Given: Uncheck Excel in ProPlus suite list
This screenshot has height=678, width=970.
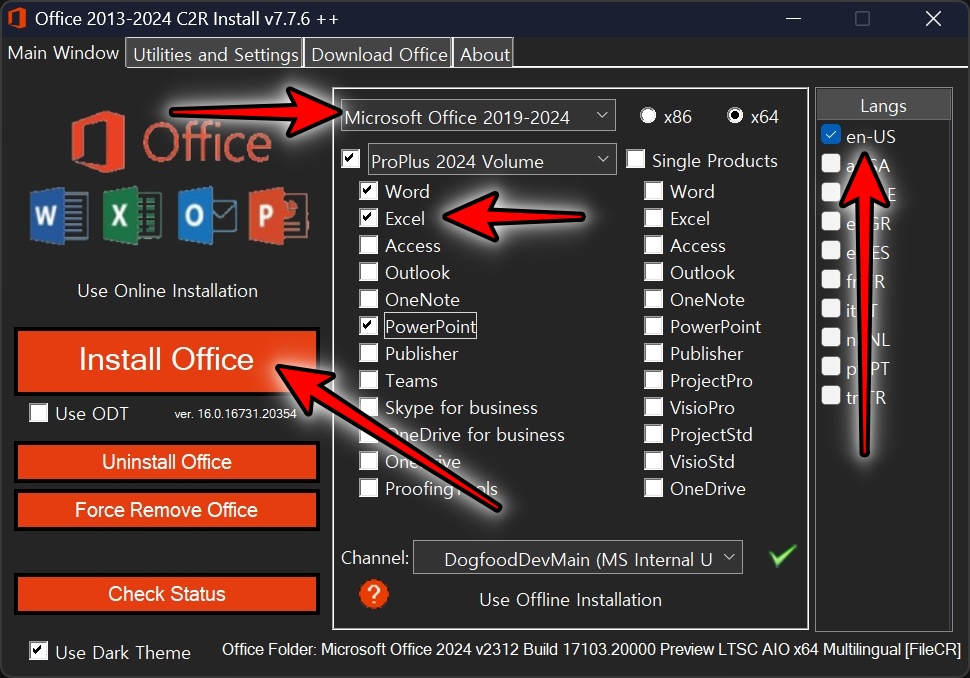Looking at the screenshot, I should click(369, 217).
